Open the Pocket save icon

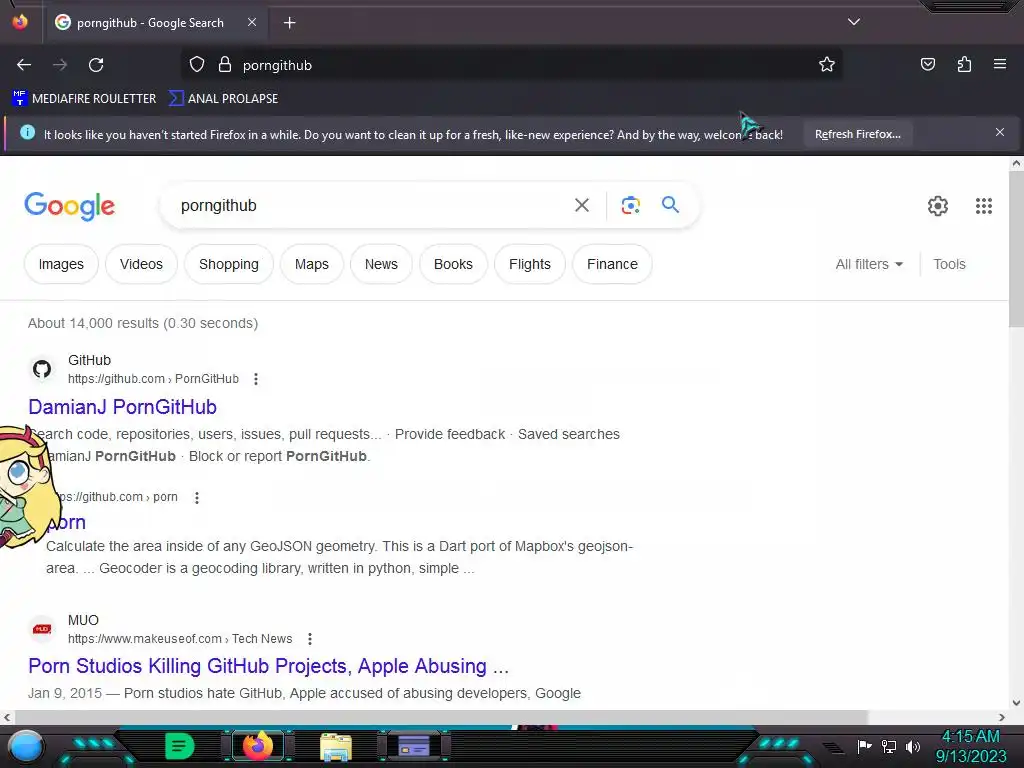point(928,64)
